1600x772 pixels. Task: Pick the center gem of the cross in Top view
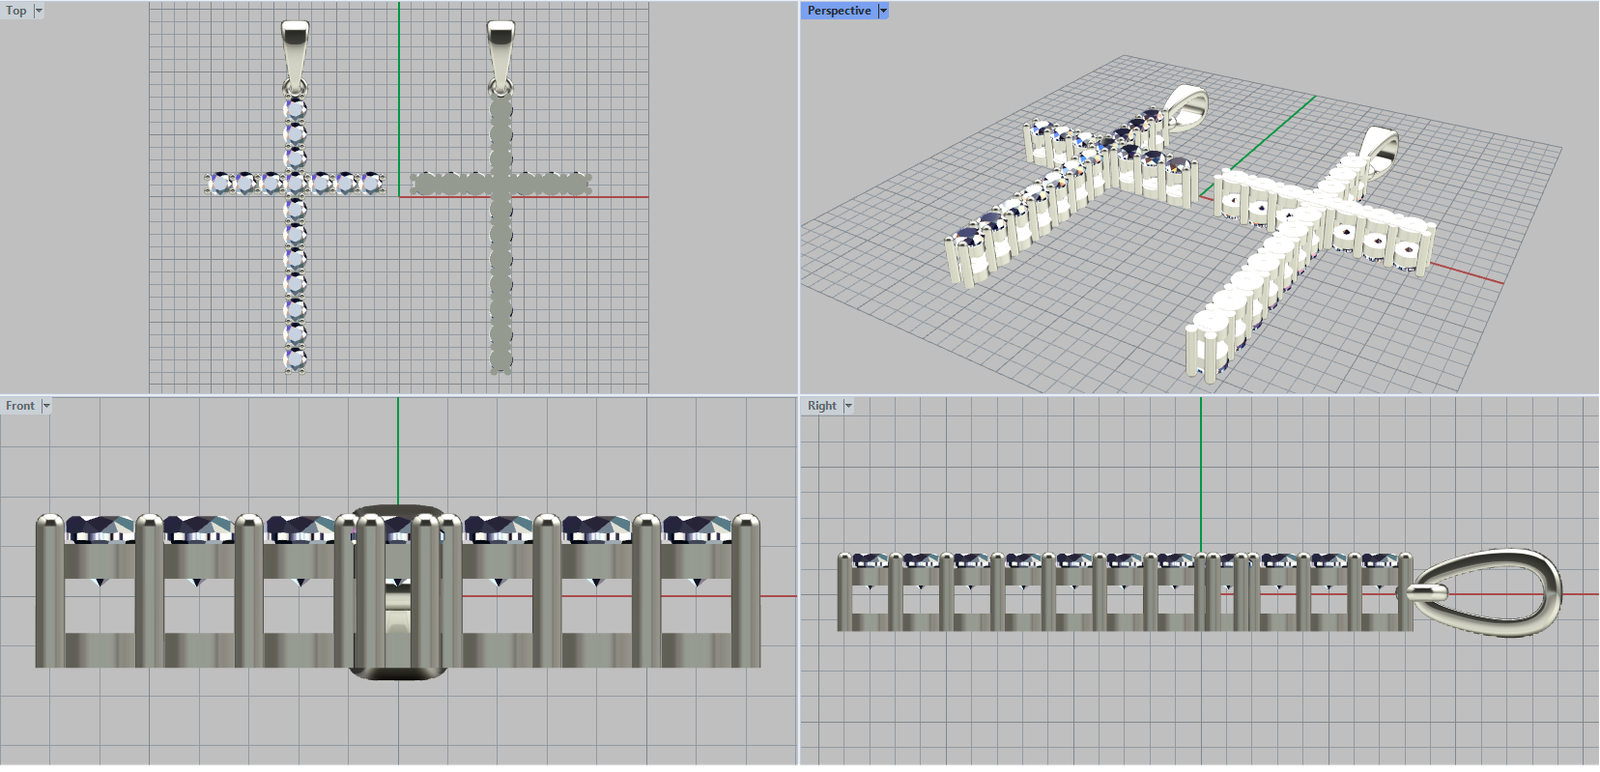click(295, 183)
